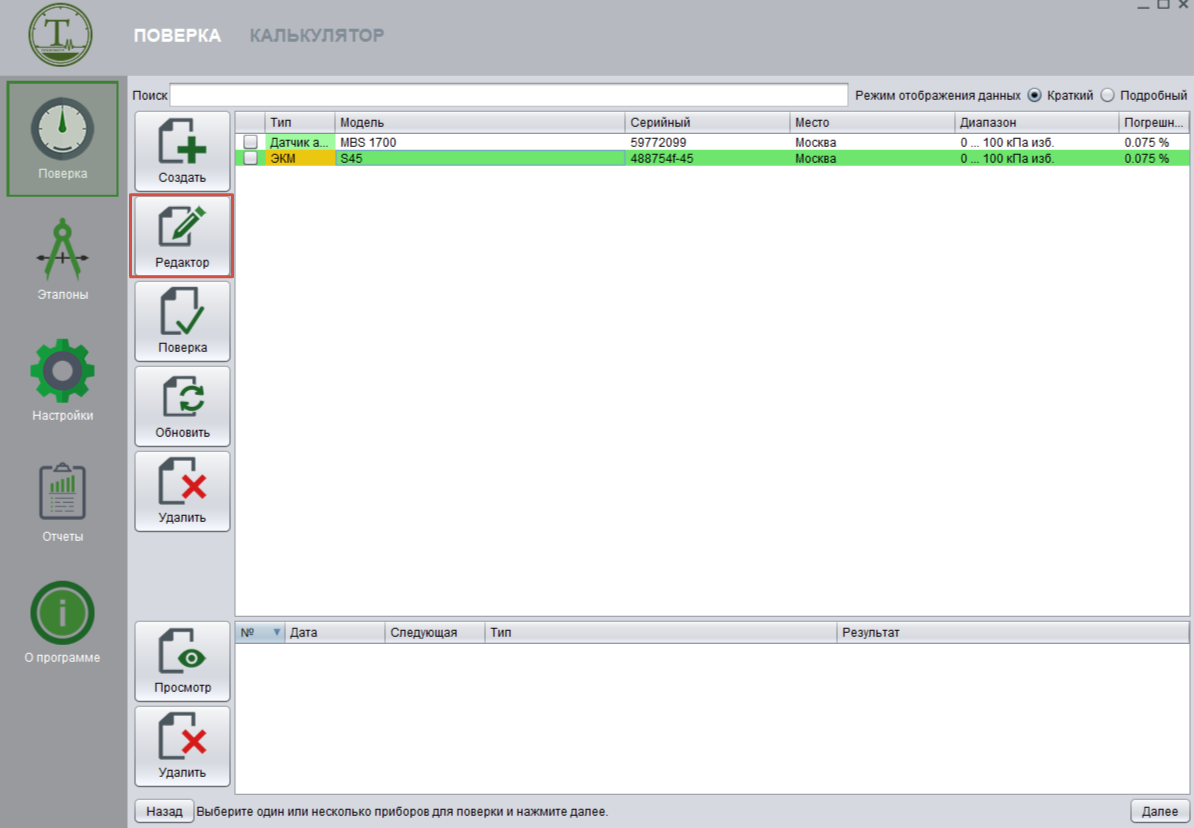
Task: Select the Краткий display mode radio button
Action: click(1034, 96)
